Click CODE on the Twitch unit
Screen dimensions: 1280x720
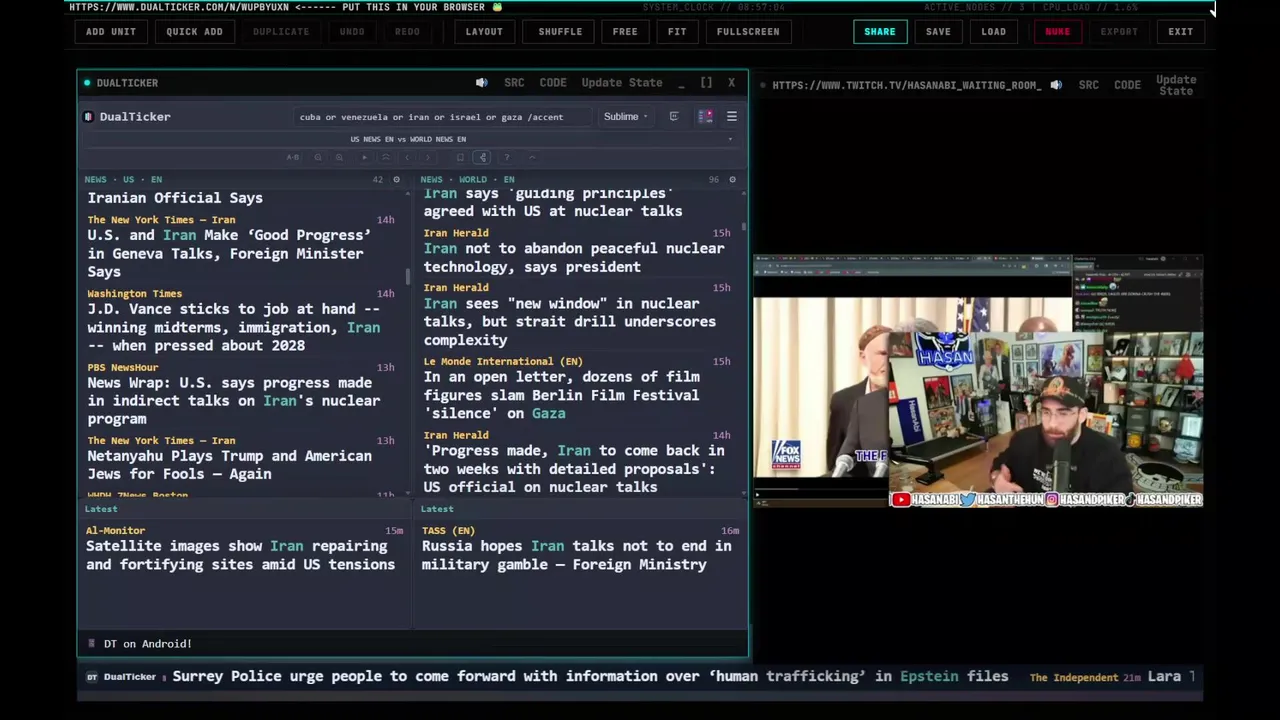tap(1127, 85)
